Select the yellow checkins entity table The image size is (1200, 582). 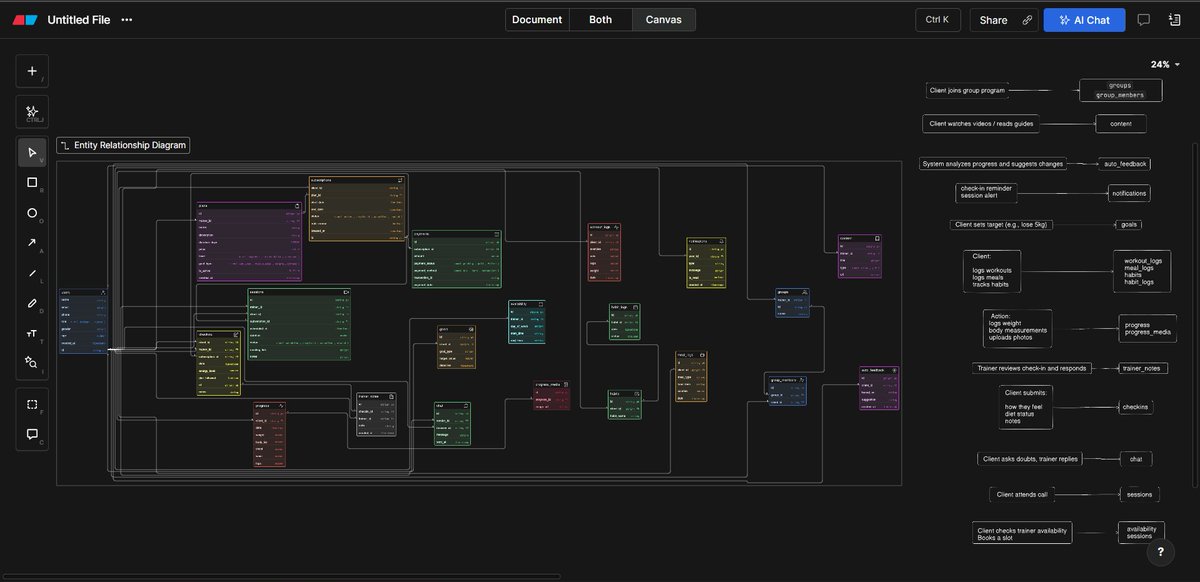[219, 363]
